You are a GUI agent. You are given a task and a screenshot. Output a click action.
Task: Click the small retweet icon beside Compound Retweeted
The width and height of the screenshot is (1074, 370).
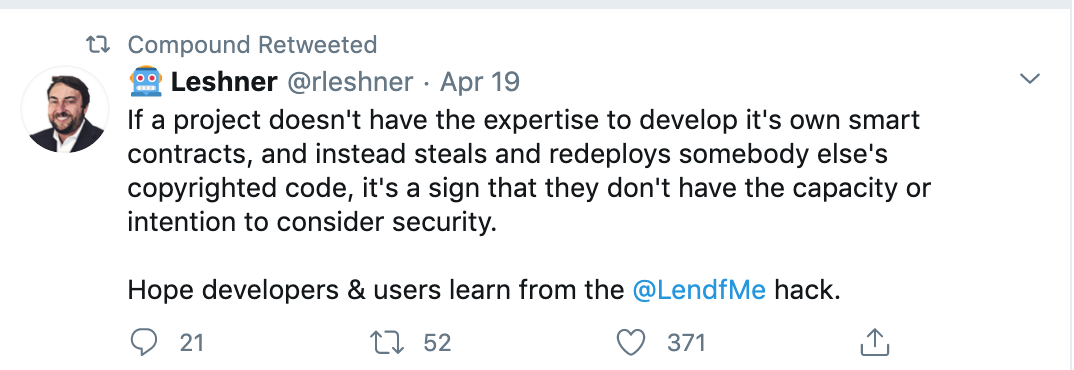(98, 46)
